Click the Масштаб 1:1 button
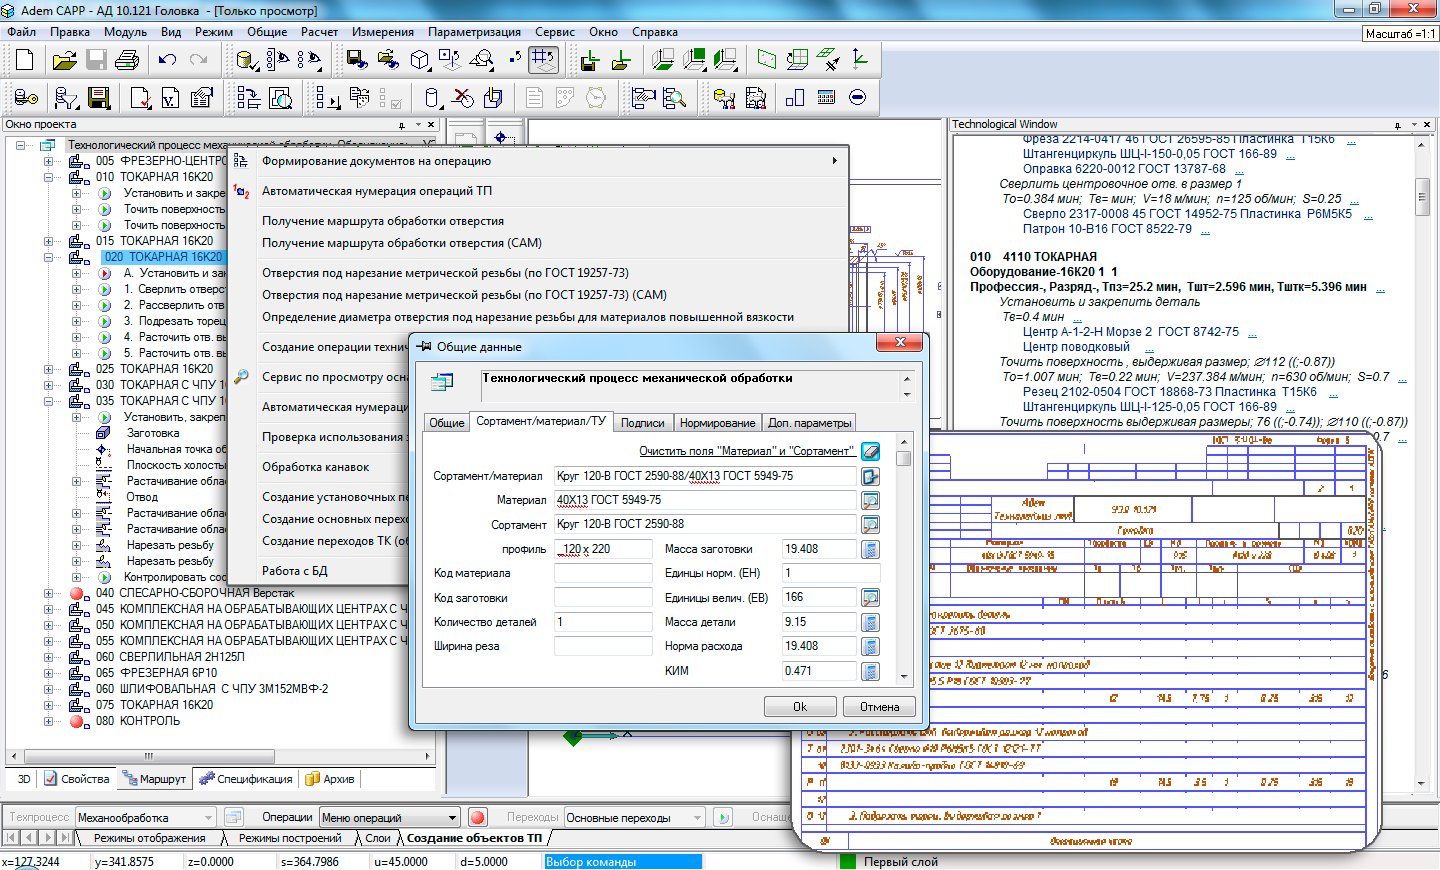Screen dimensions: 1440x870 pyautogui.click(x=1400, y=33)
